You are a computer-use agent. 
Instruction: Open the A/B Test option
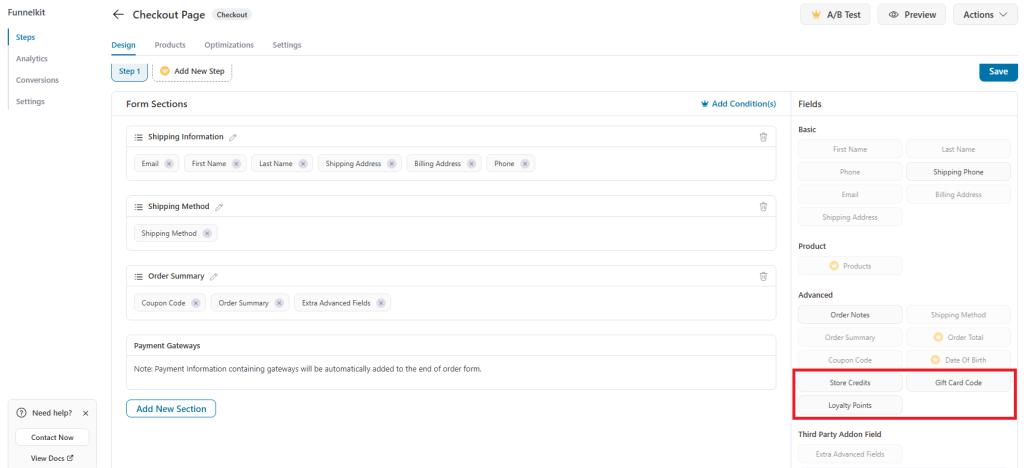click(835, 14)
